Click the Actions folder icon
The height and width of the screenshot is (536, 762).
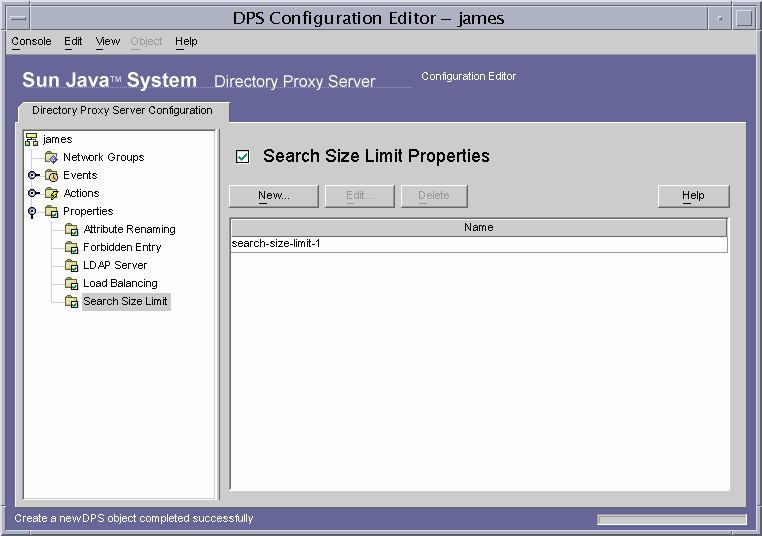click(x=51, y=193)
